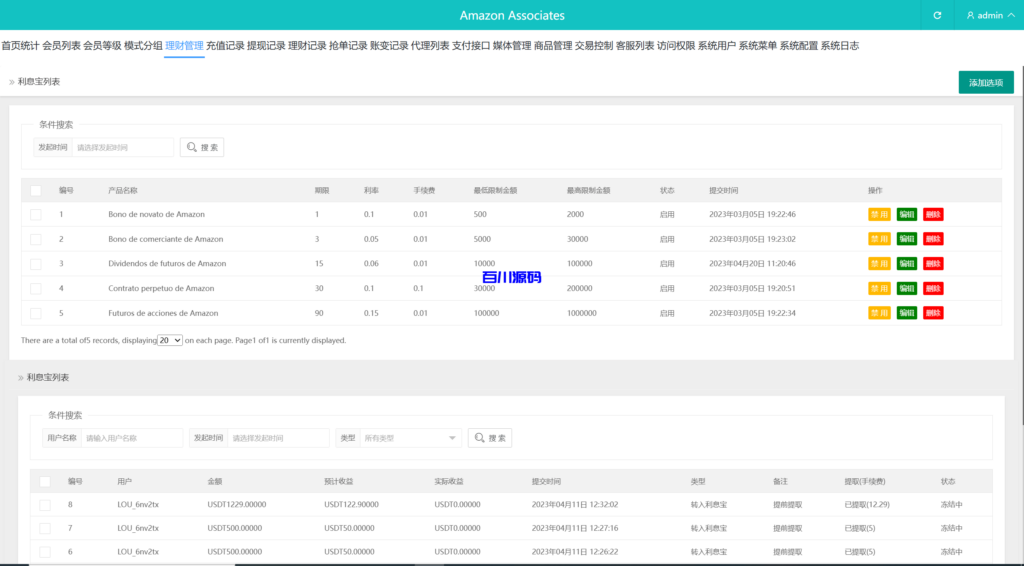Tick the checkbox for record number 8
Image resolution: width=1024 pixels, height=566 pixels.
point(44,505)
